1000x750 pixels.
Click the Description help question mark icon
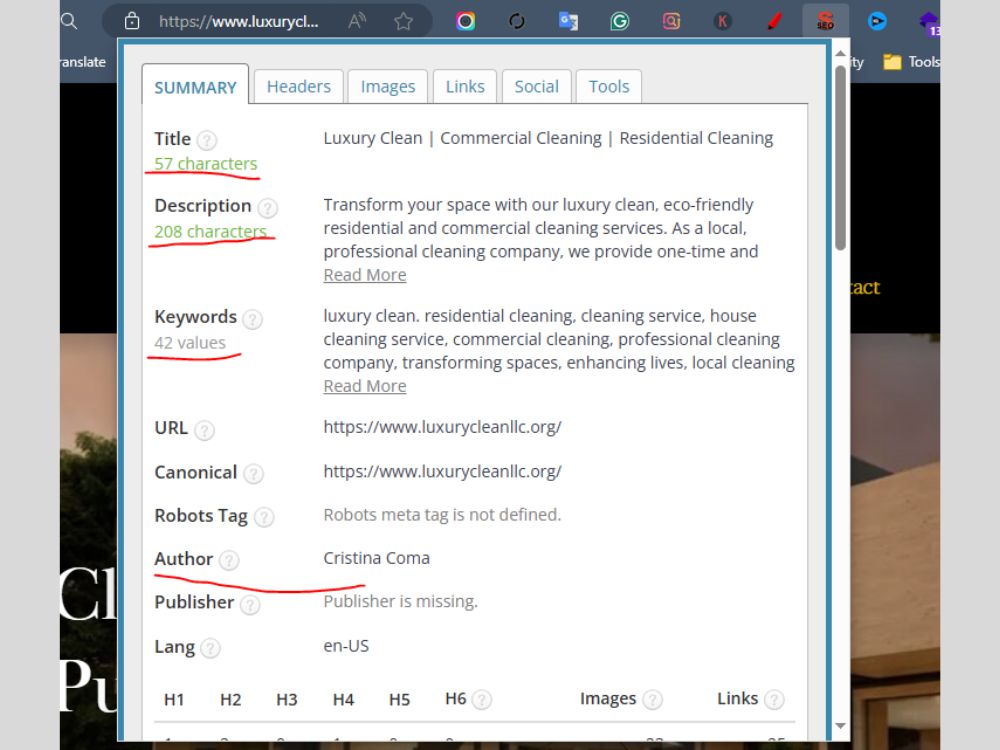267,207
